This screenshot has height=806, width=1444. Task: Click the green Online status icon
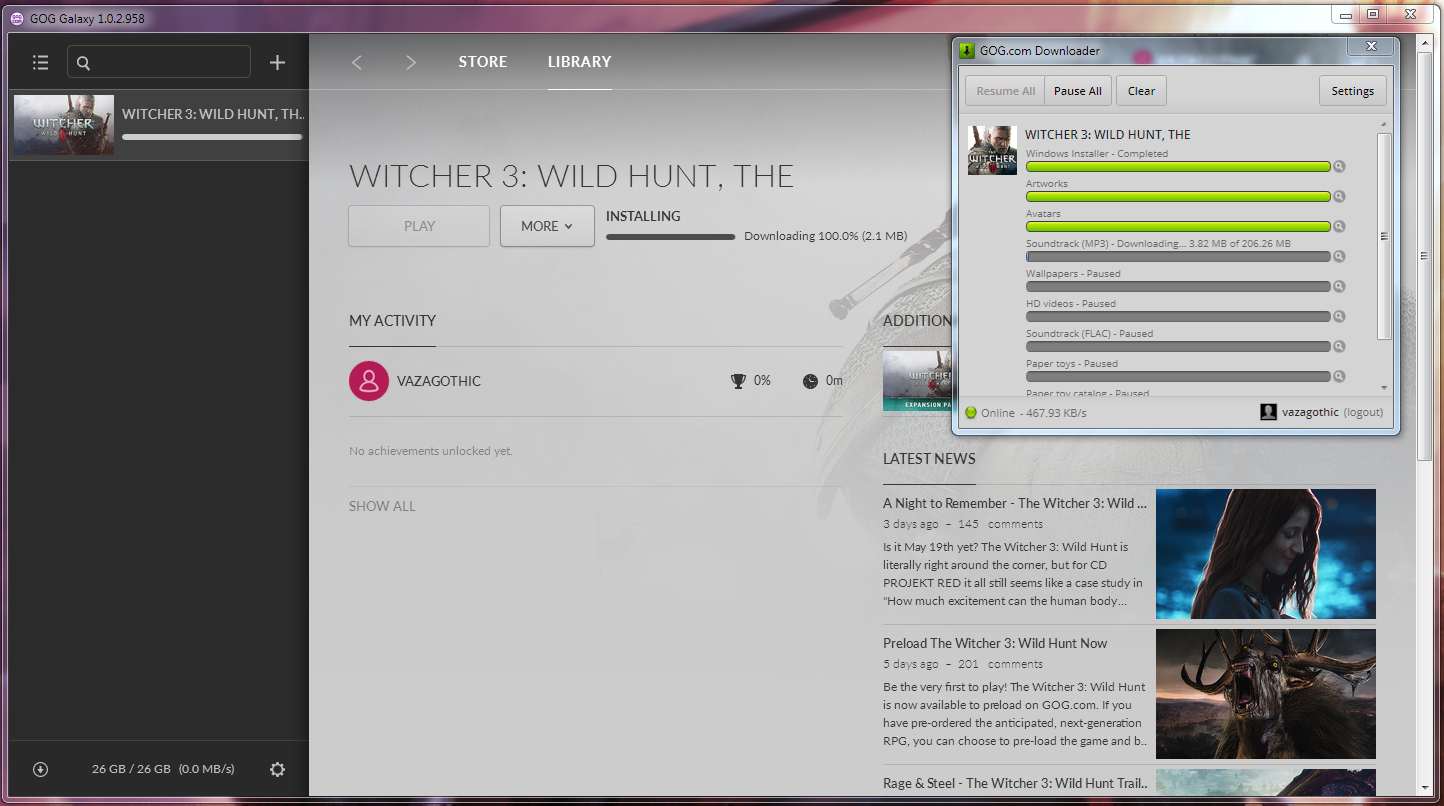(970, 412)
